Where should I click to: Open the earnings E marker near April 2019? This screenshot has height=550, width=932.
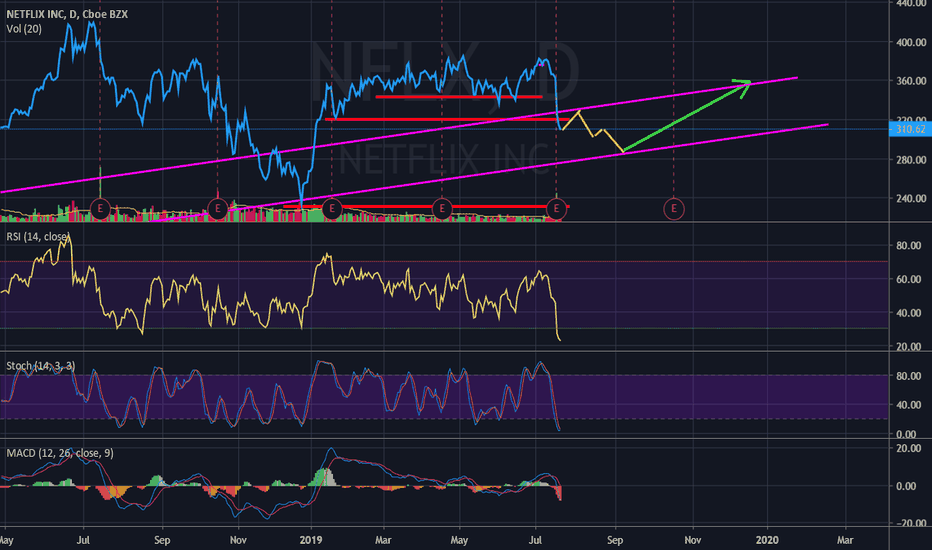(442, 209)
